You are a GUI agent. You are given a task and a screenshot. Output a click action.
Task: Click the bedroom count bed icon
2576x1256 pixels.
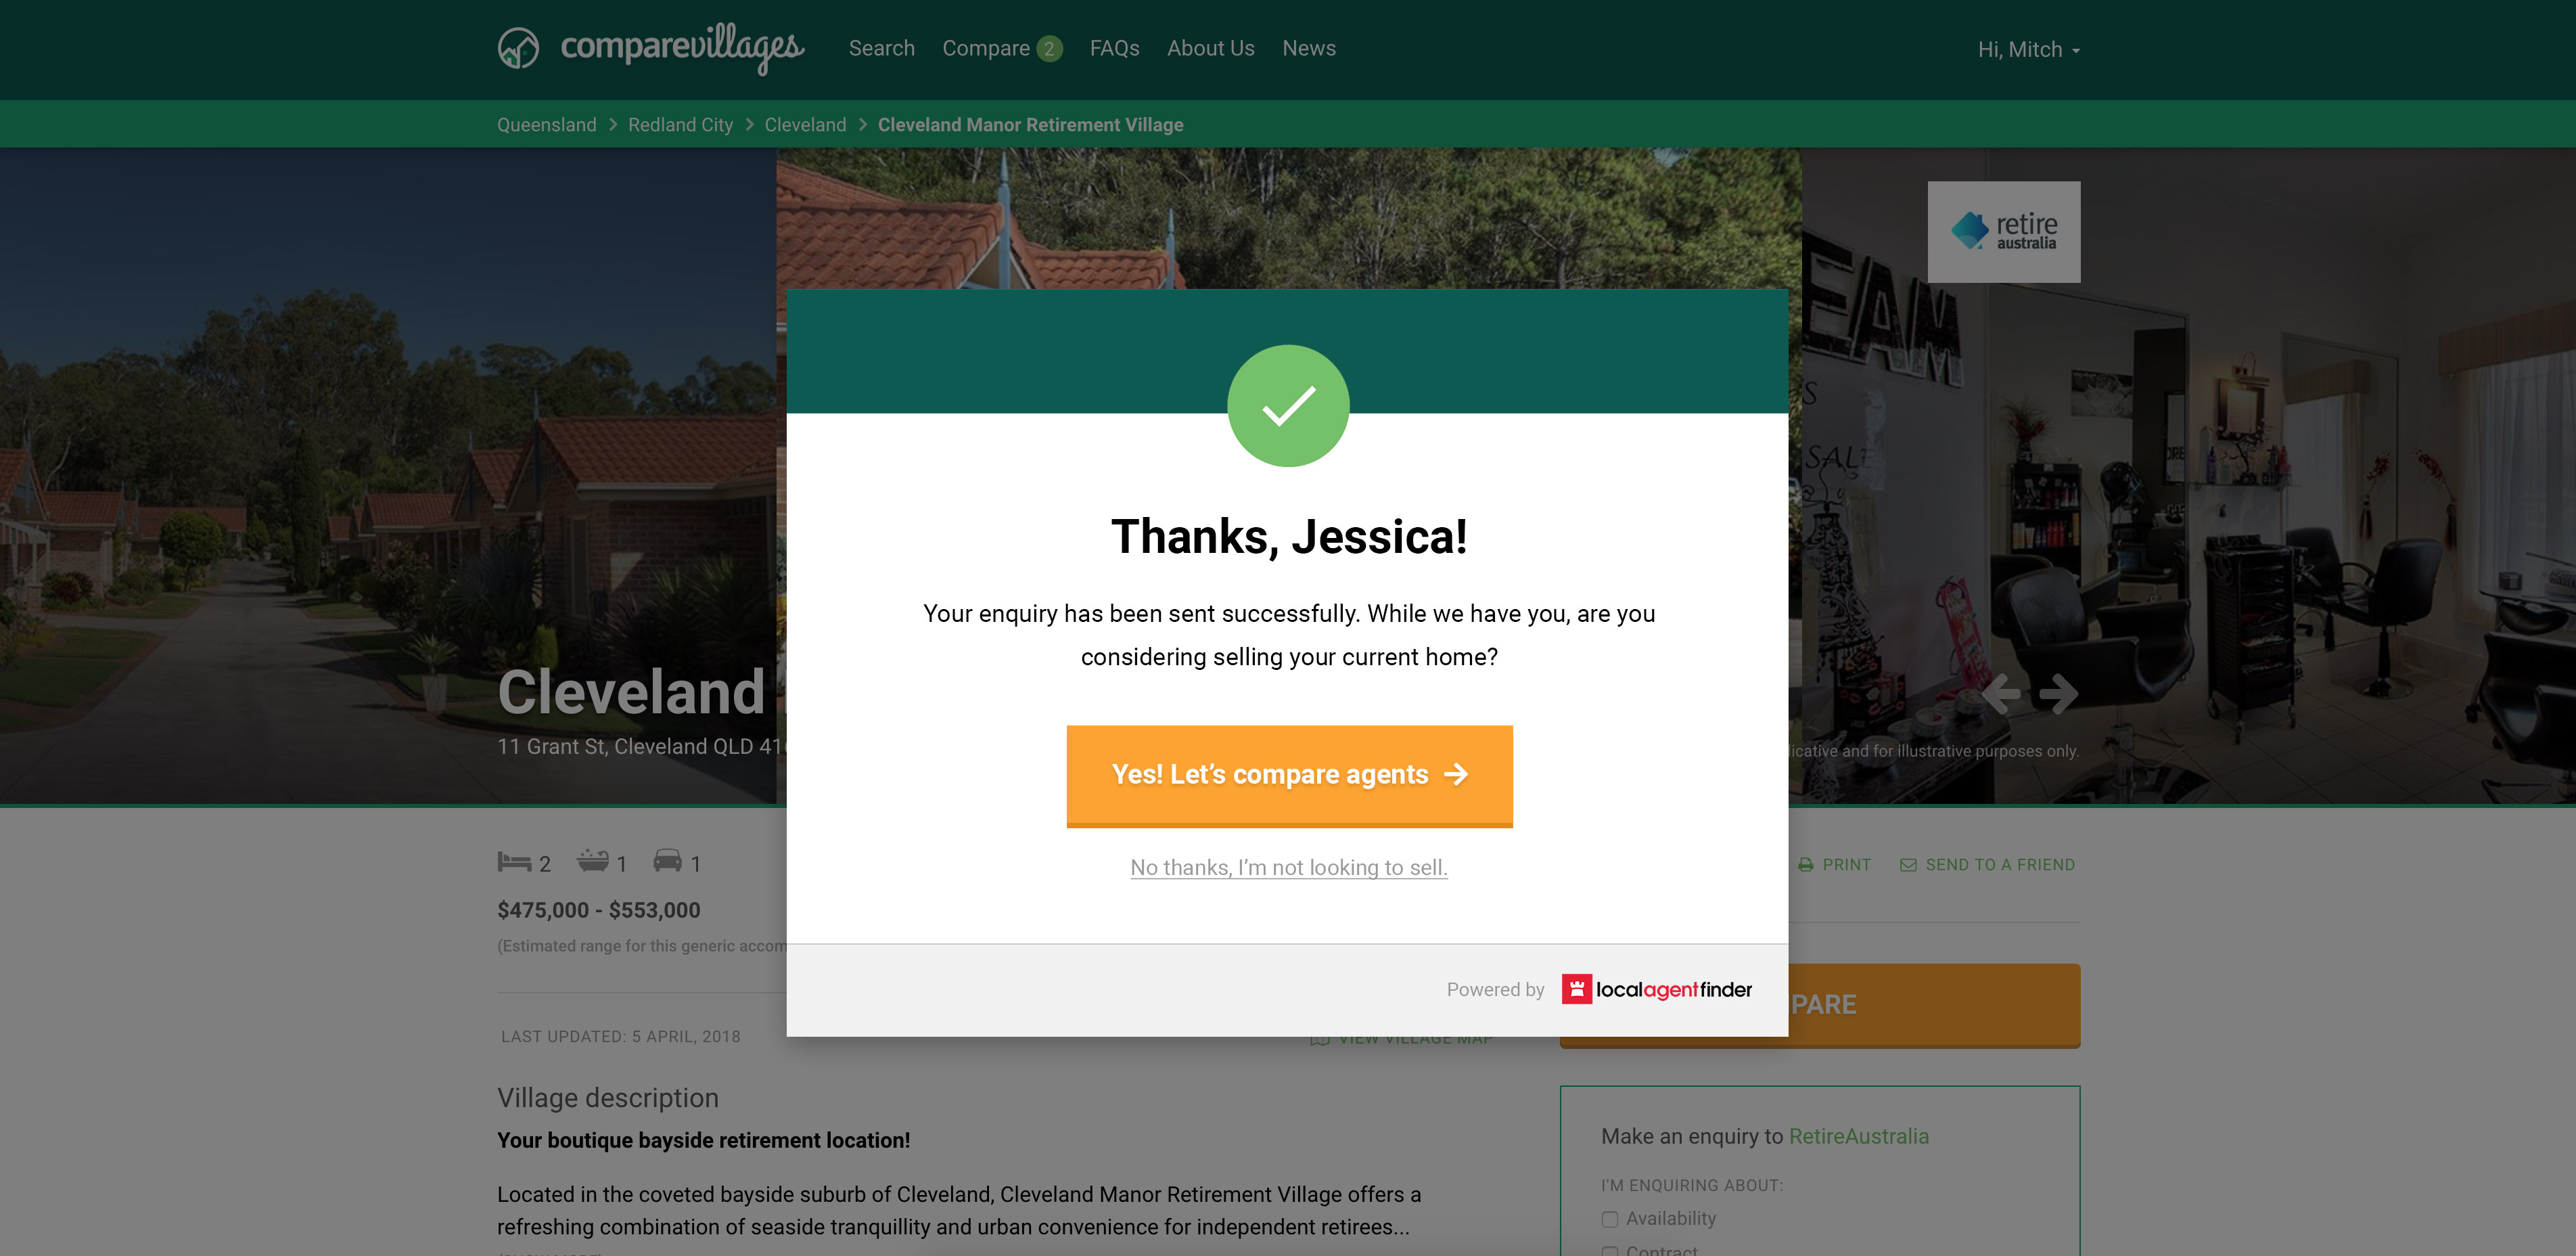tap(514, 862)
